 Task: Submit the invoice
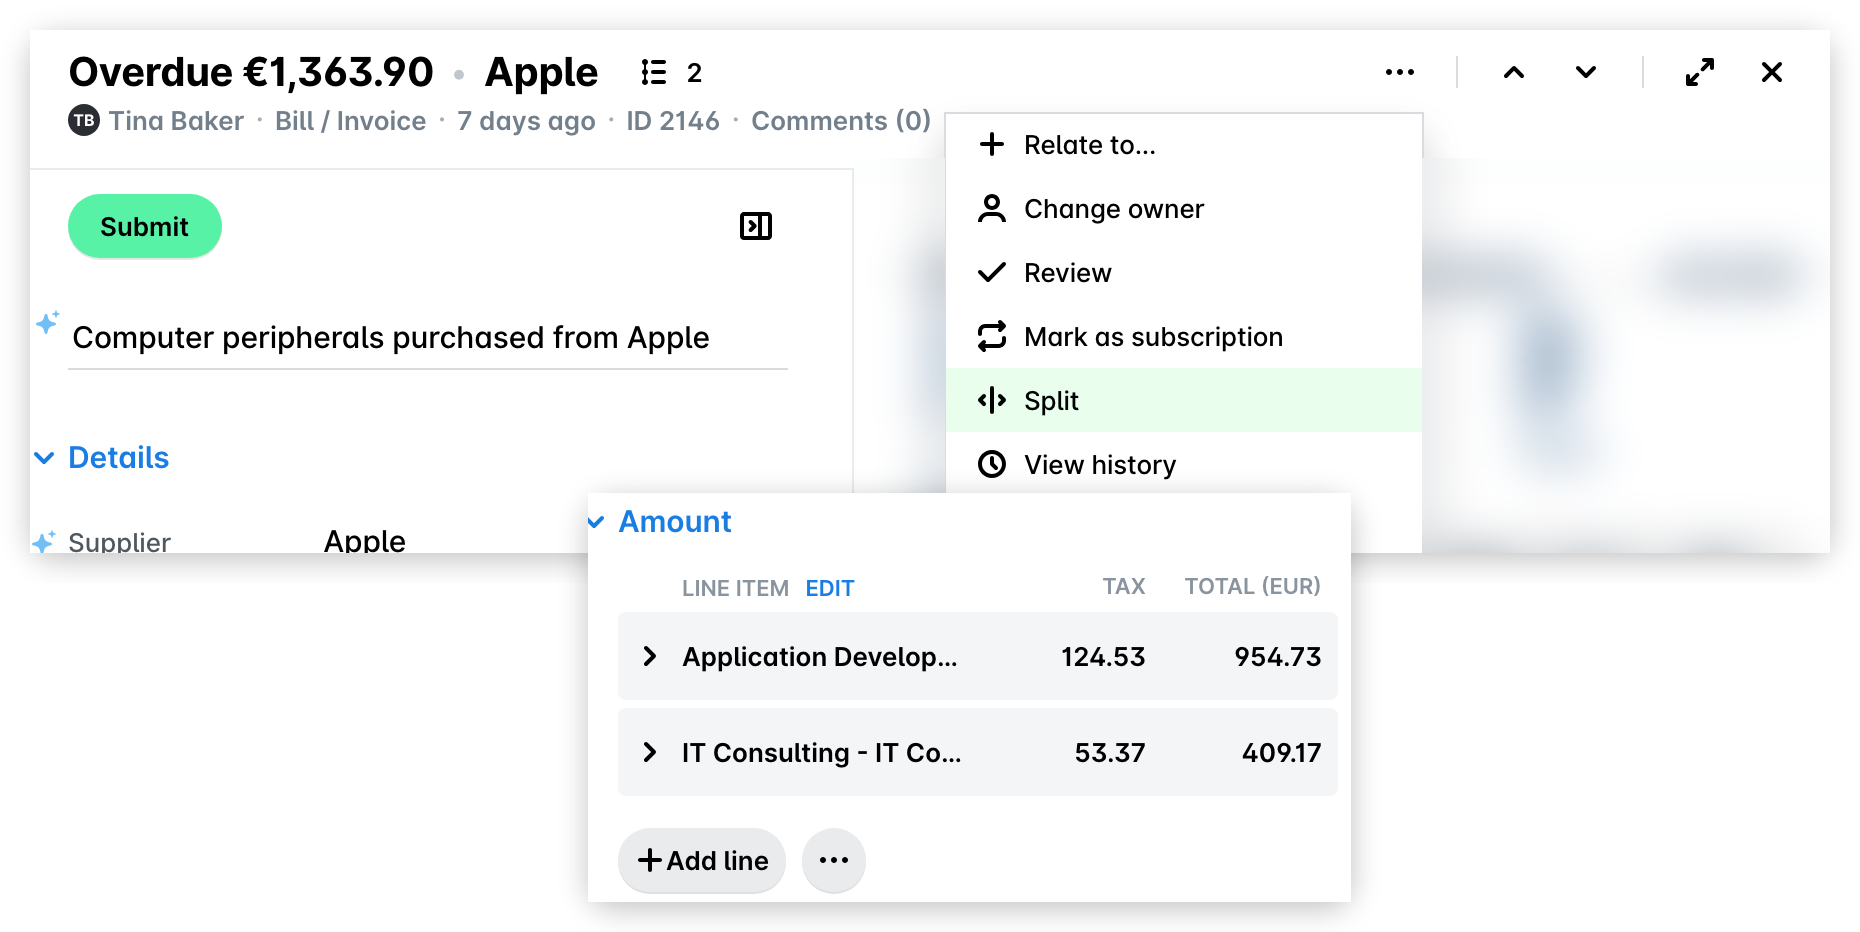click(145, 226)
